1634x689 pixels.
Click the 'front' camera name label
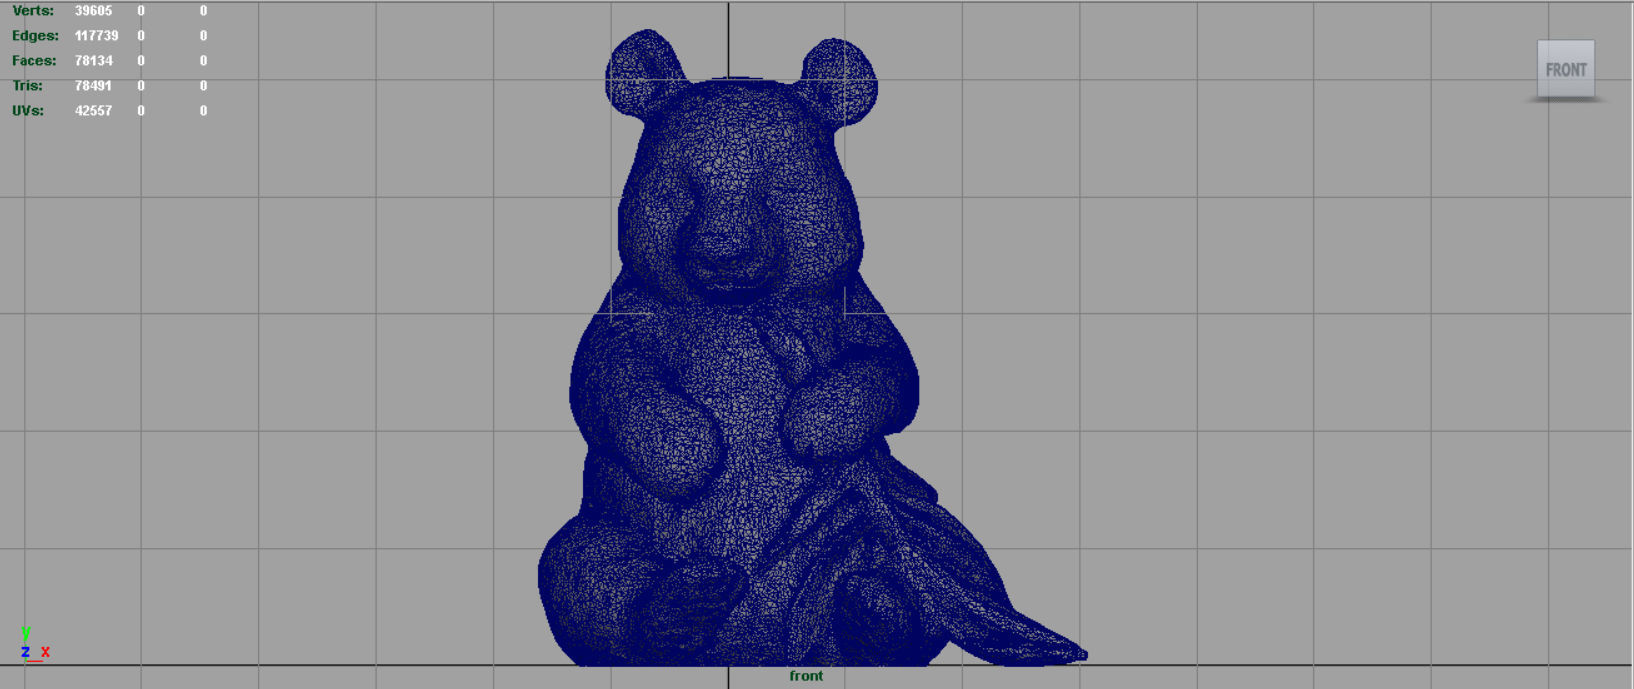point(806,676)
